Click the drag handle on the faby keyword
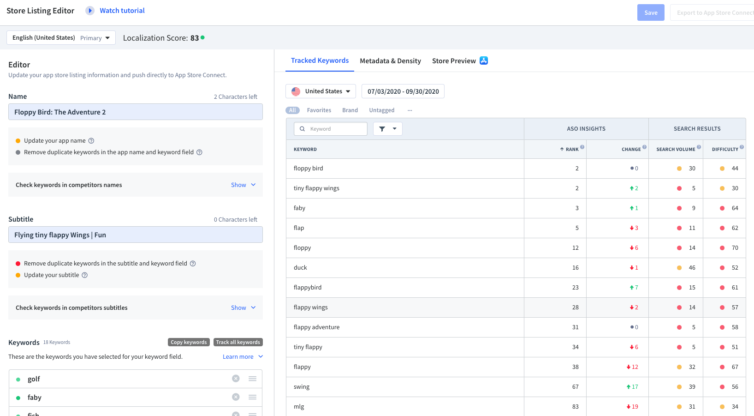Viewport: 754px width, 416px height. click(x=252, y=397)
